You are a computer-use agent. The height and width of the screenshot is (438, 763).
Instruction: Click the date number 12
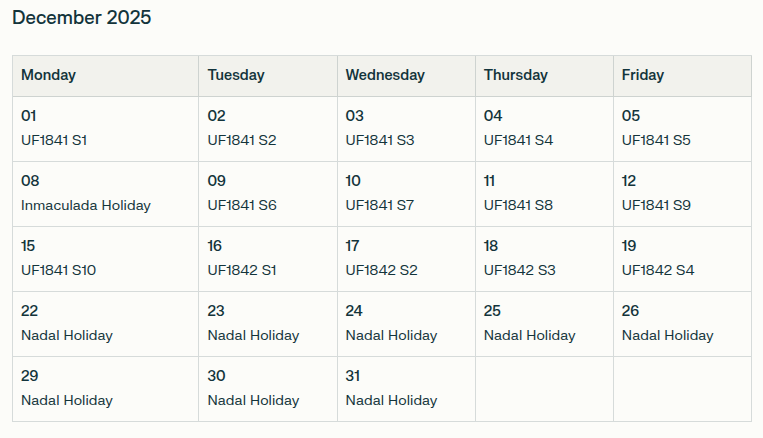[x=629, y=181]
